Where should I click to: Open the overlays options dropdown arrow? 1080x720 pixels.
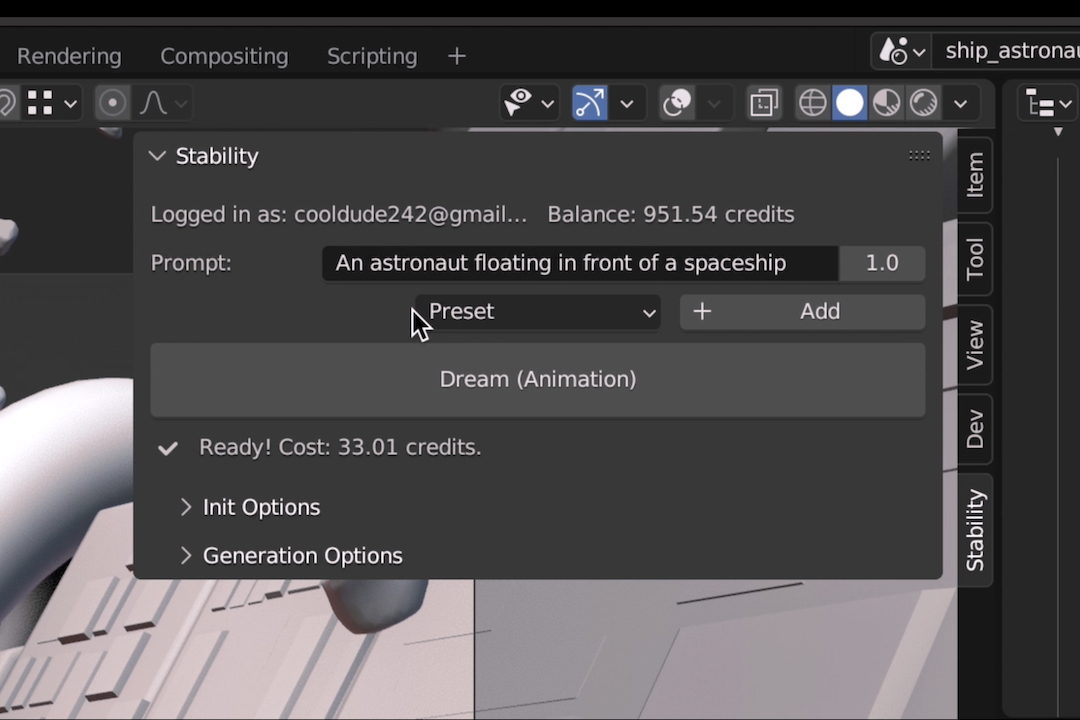(x=714, y=103)
